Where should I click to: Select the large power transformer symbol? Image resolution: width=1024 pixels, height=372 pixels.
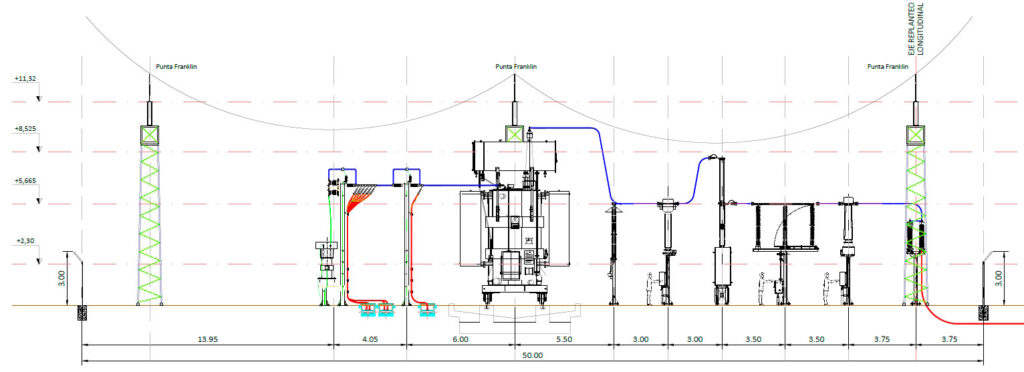pyautogui.click(x=515, y=222)
